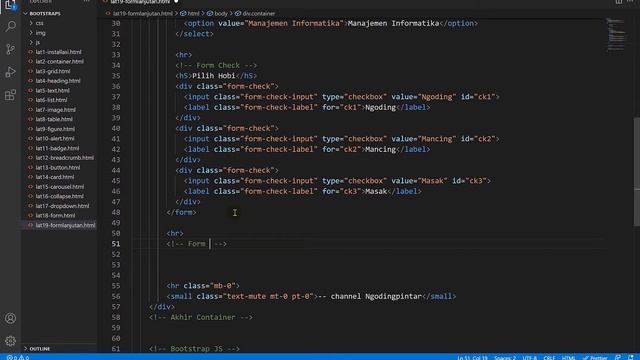Open the Run and Debug view
640x360 pixels.
pos(11,72)
